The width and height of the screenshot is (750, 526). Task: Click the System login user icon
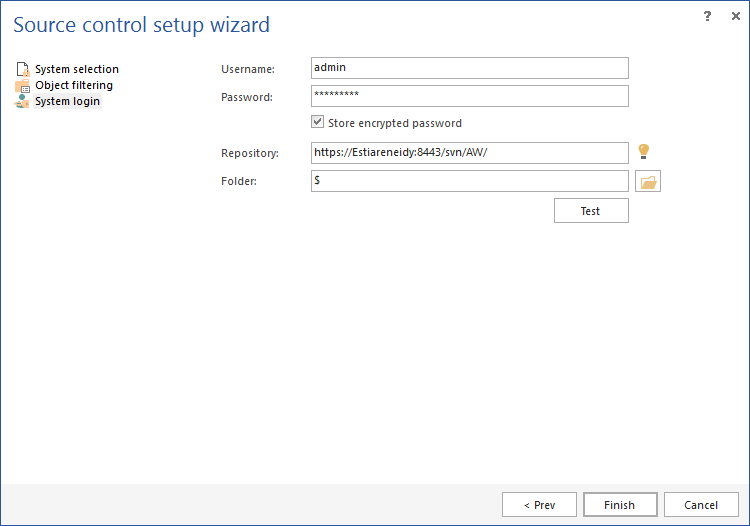[22, 102]
